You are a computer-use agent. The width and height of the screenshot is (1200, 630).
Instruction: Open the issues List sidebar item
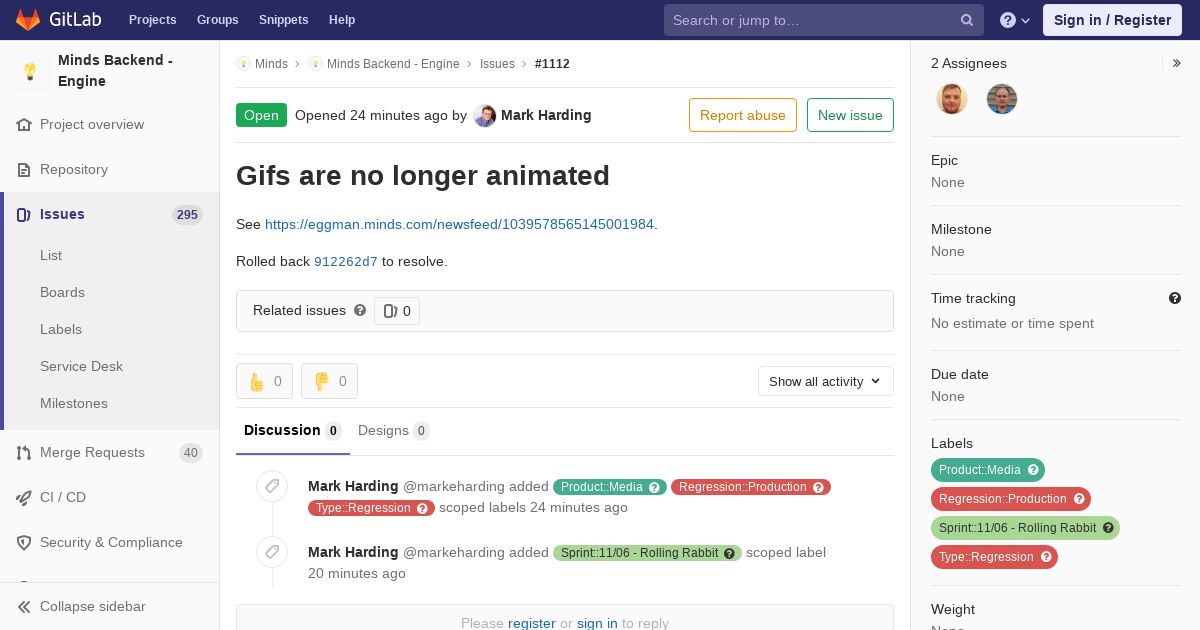pyautogui.click(x=51, y=256)
